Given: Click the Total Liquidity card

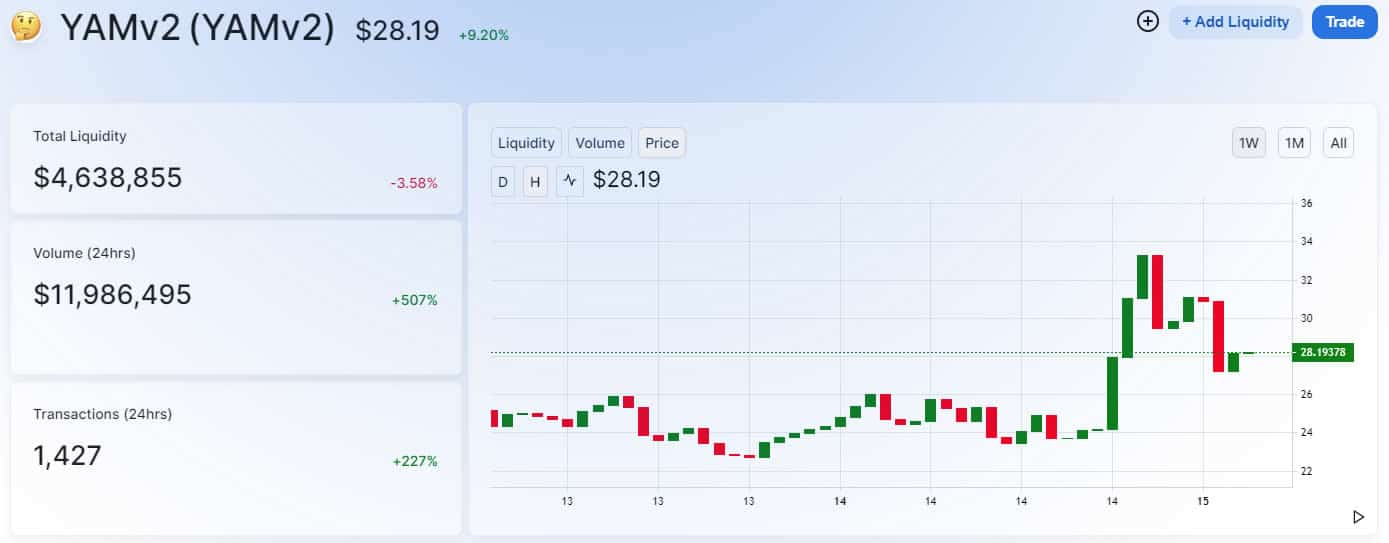Looking at the screenshot, I should click(236, 158).
